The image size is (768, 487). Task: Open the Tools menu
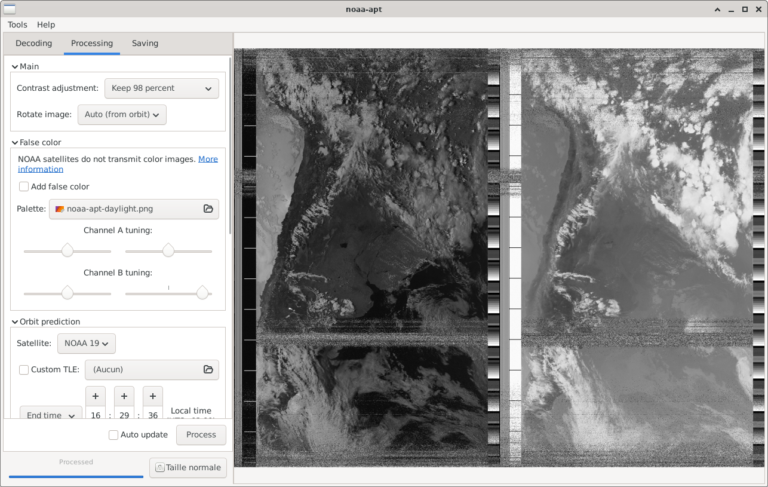pos(17,24)
